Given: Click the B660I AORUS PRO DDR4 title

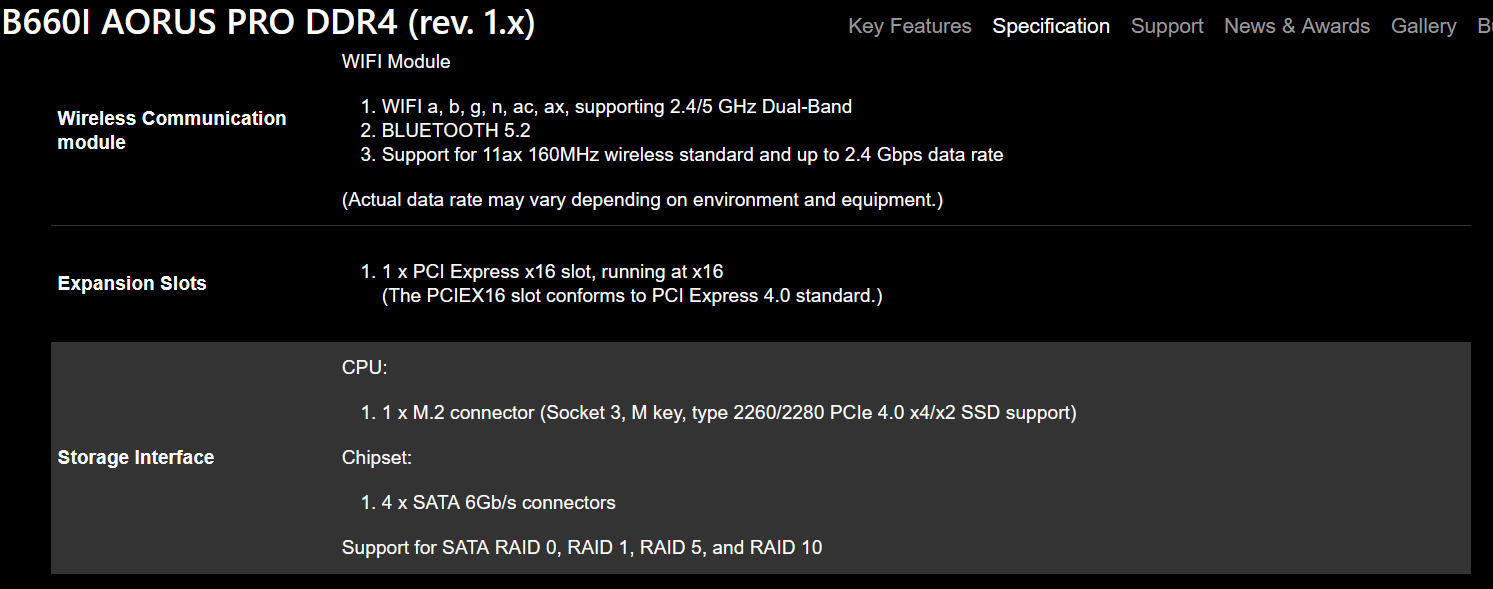Looking at the screenshot, I should [x=269, y=23].
